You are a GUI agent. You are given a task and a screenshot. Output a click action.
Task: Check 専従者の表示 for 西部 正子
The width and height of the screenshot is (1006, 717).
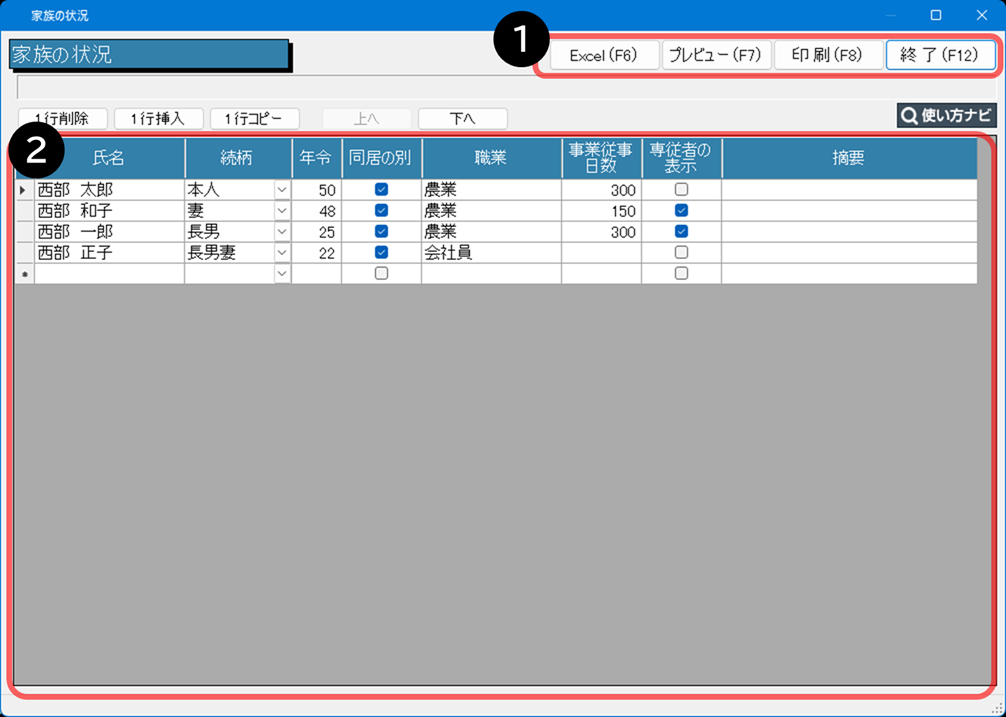(x=681, y=253)
